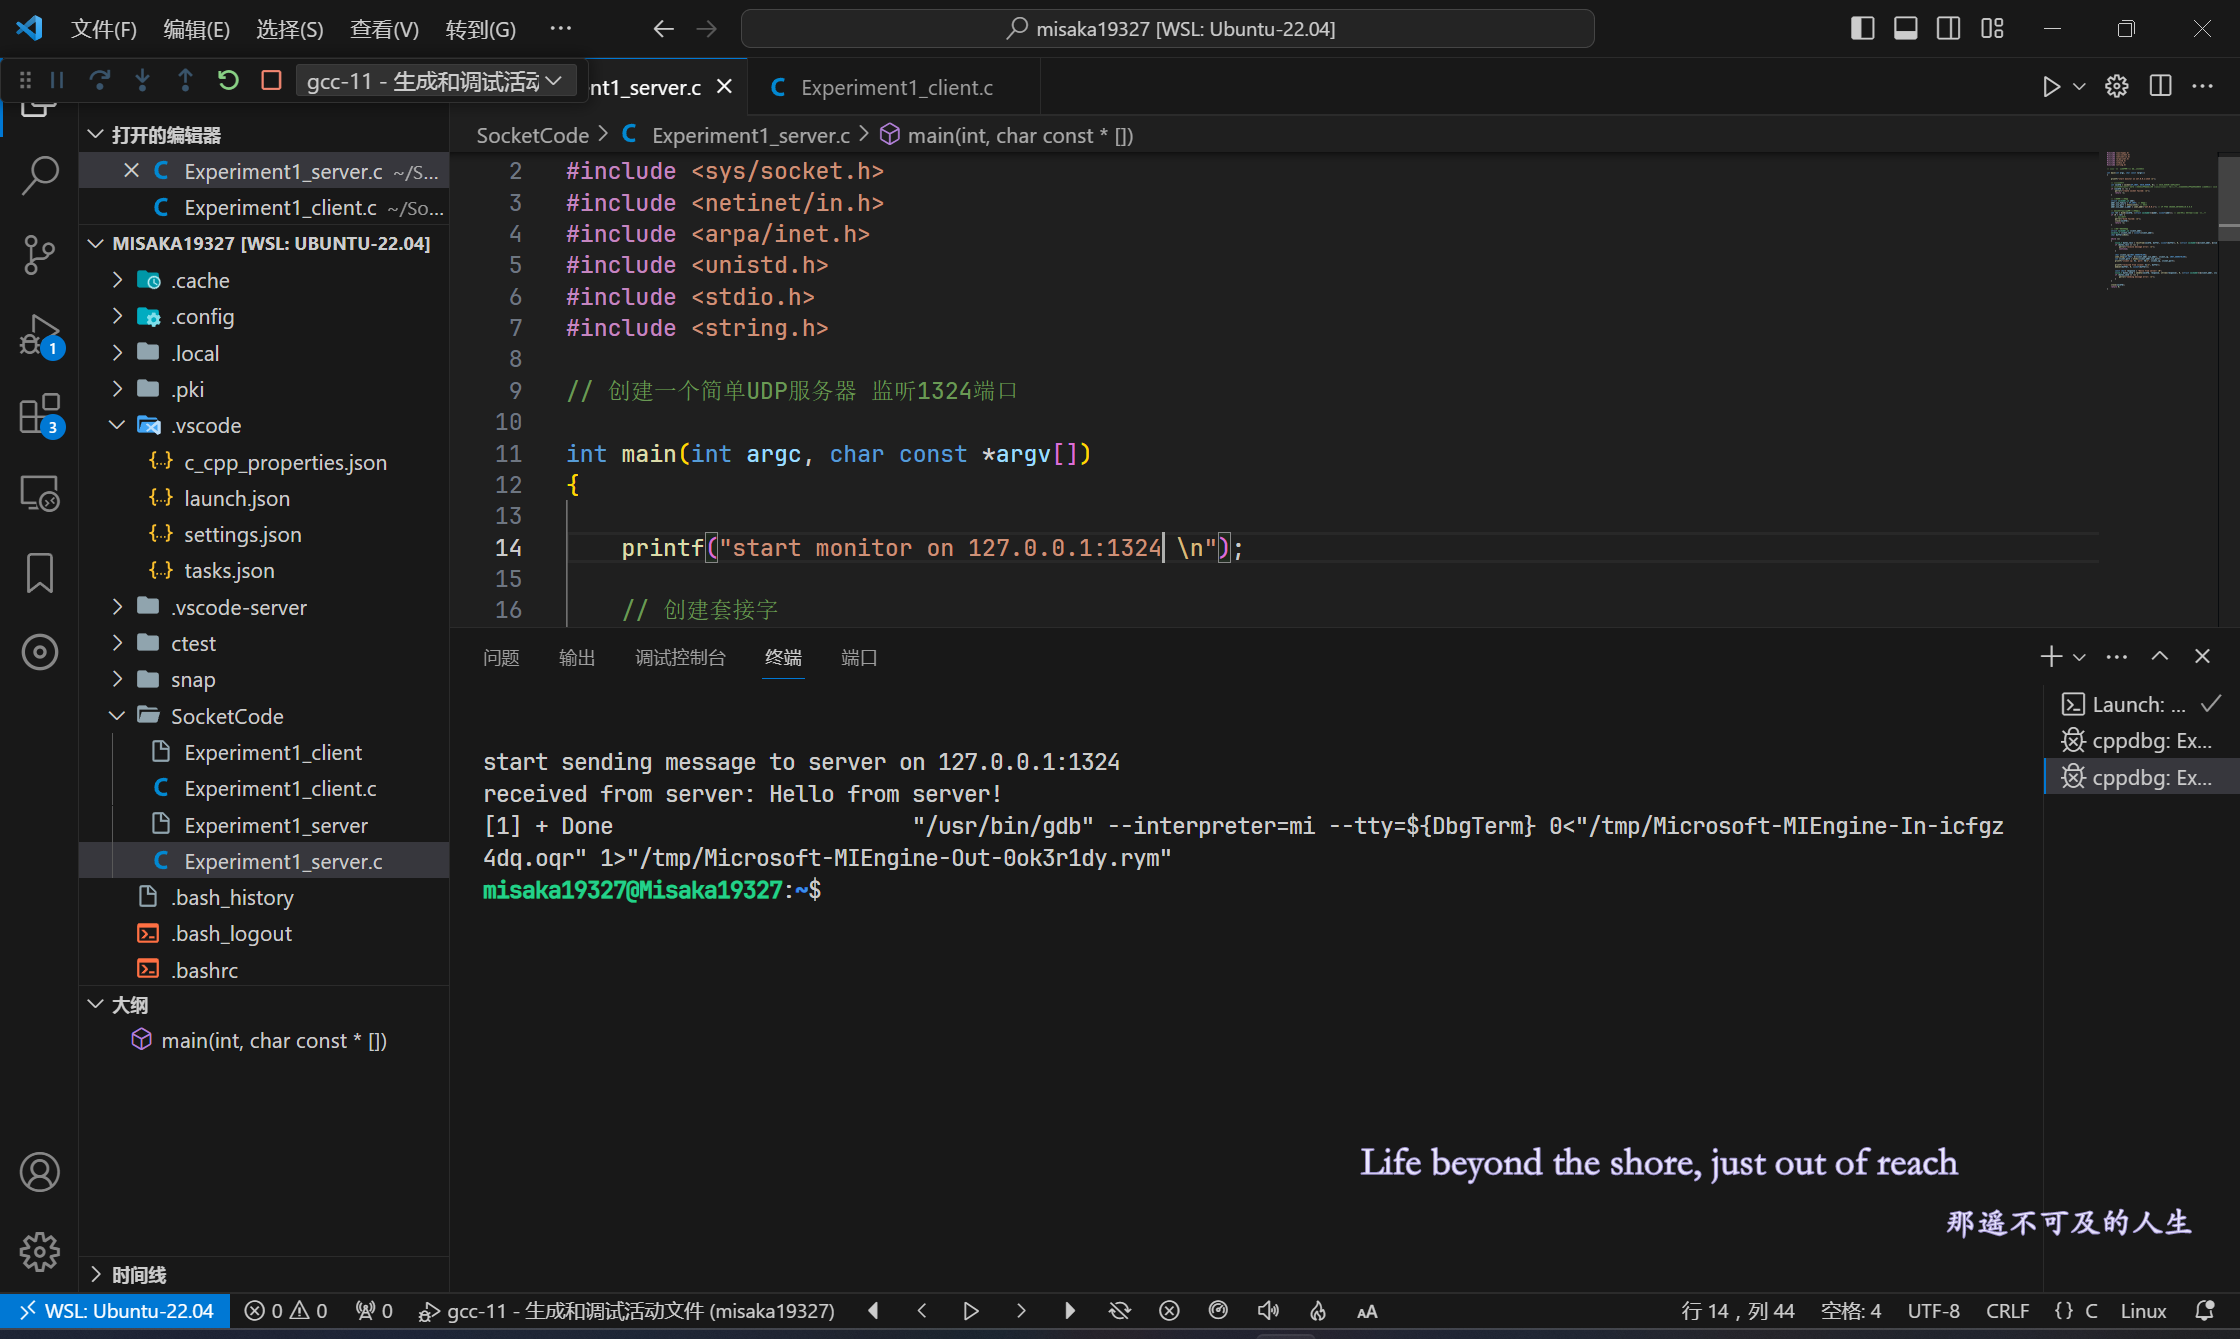Image resolution: width=2240 pixels, height=1339 pixels.
Task: Open the Accounts menu icon
Action: coord(40,1172)
